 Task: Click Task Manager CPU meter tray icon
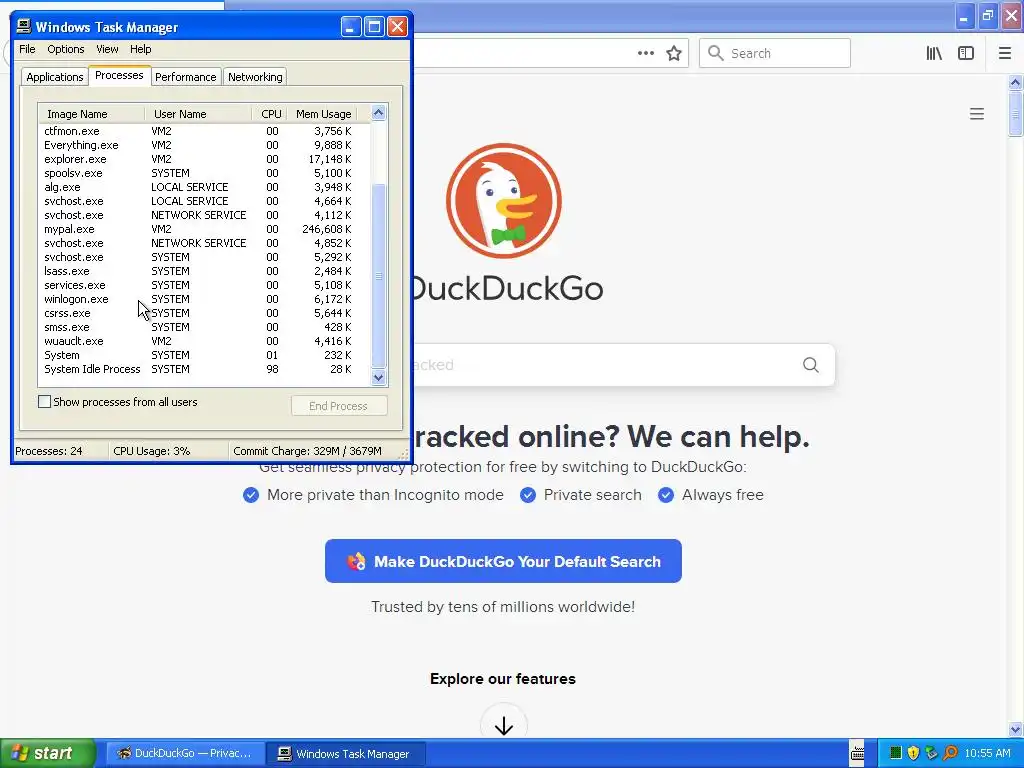coord(896,753)
